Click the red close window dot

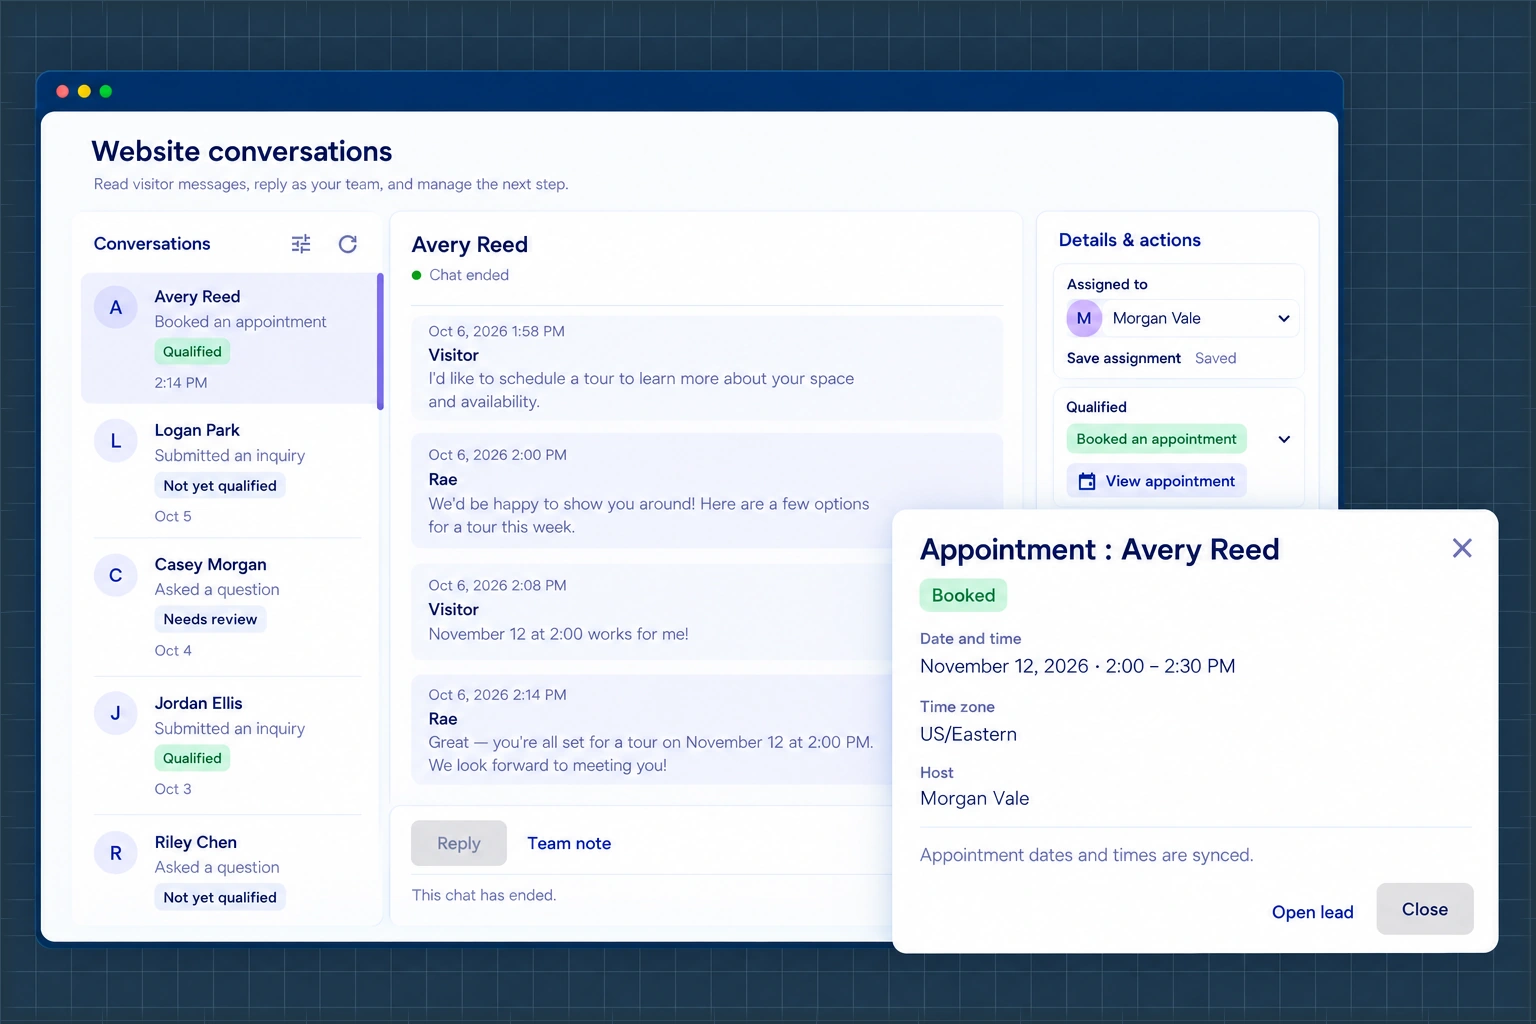pyautogui.click(x=62, y=91)
